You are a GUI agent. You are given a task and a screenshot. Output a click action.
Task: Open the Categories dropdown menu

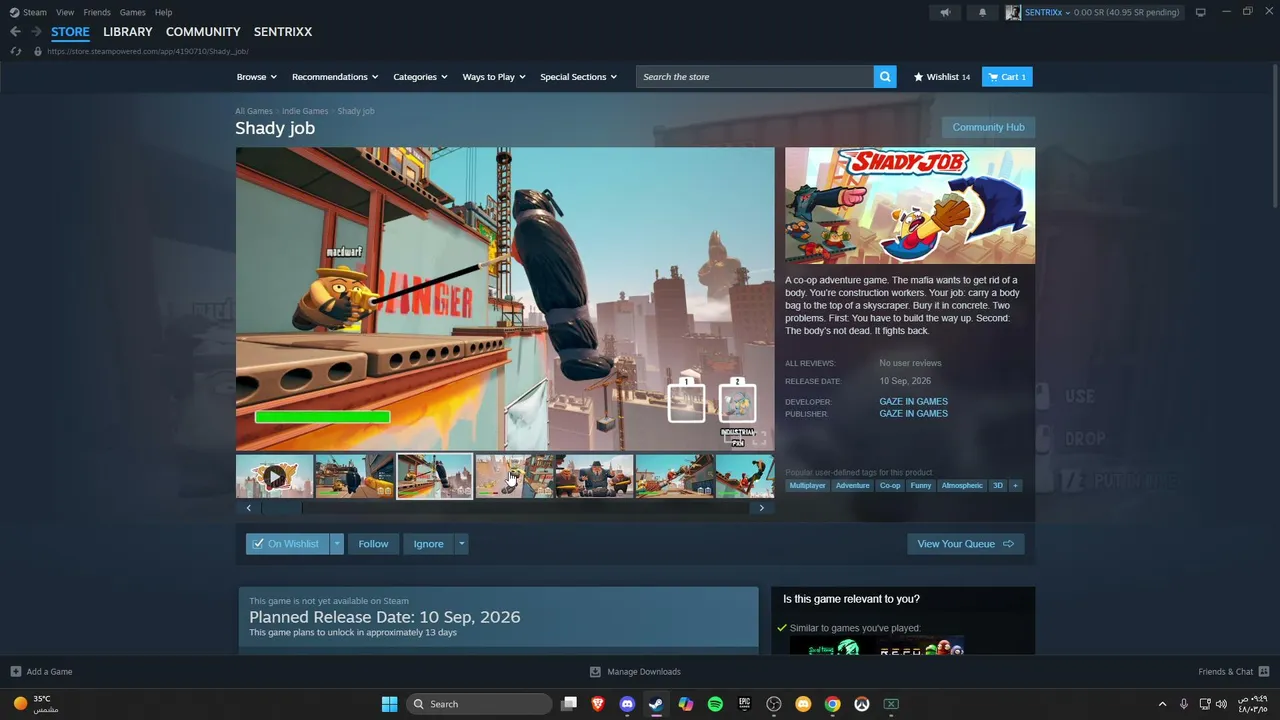pyautogui.click(x=420, y=77)
